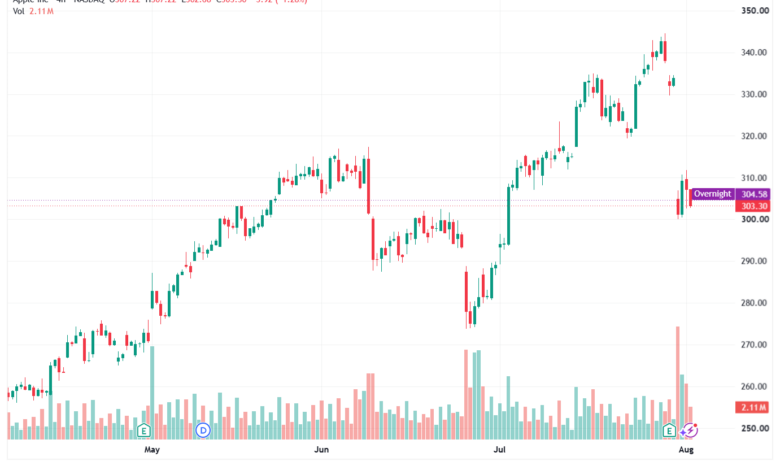This screenshot has width=780, height=470.
Task: Select the Vol indicator label
Action: pyautogui.click(x=18, y=11)
